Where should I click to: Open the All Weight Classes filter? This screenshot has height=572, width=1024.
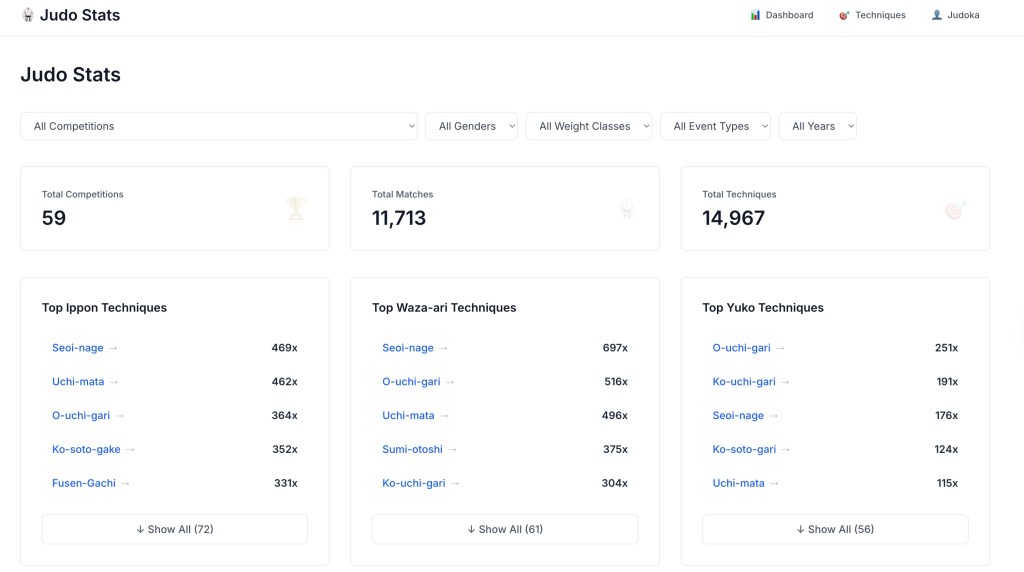tap(588, 126)
